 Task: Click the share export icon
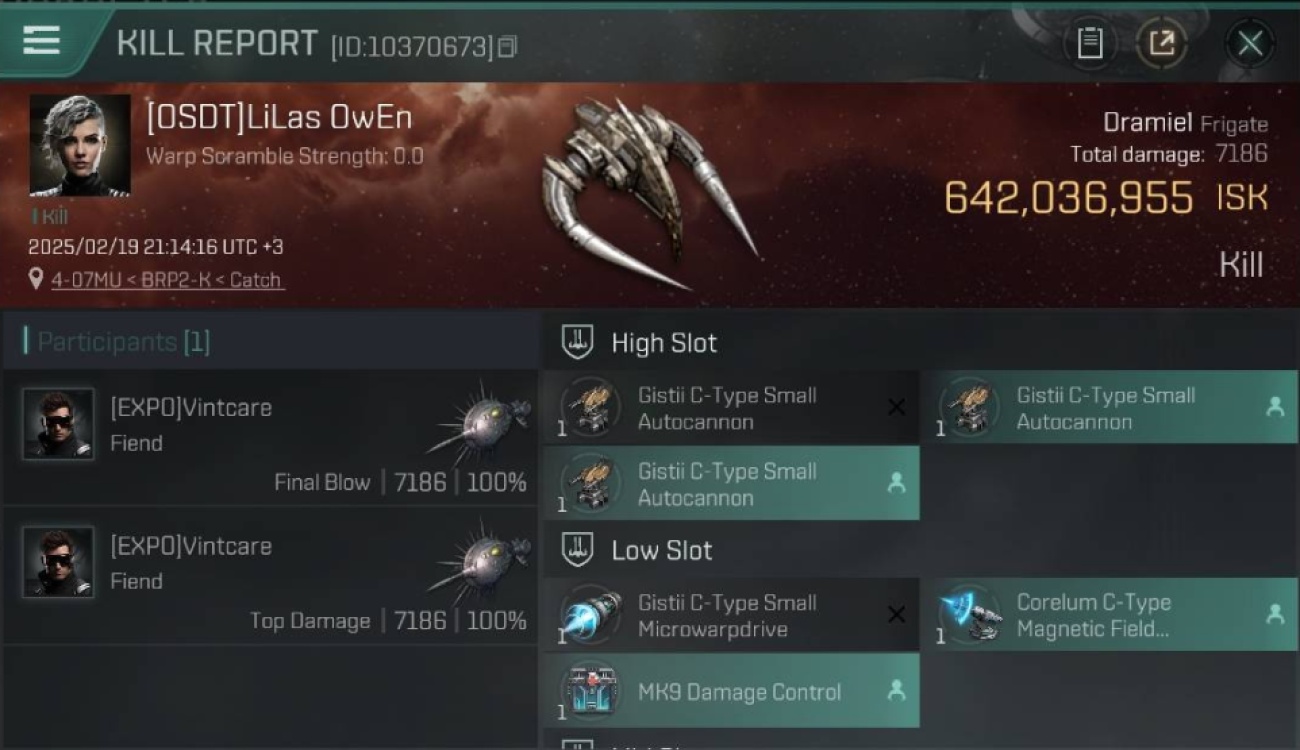pyautogui.click(x=1161, y=43)
